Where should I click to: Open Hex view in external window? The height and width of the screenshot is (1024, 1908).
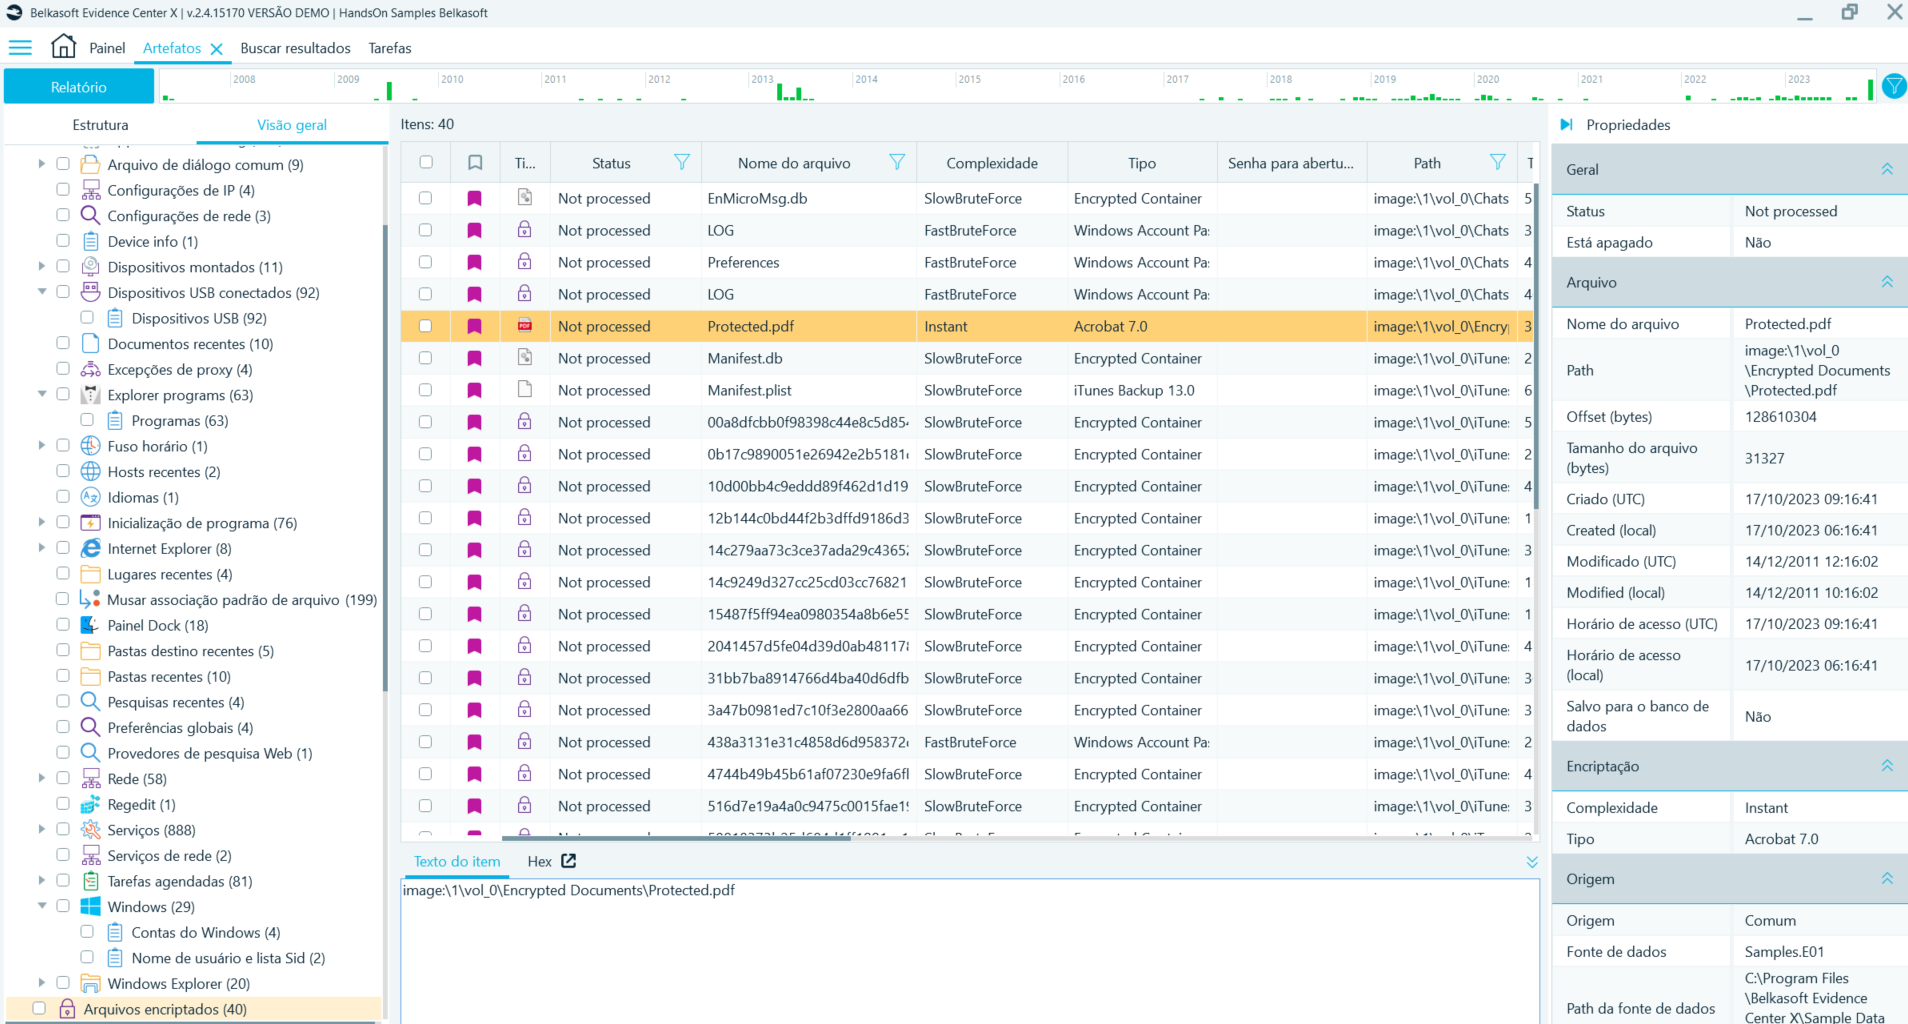pos(569,861)
